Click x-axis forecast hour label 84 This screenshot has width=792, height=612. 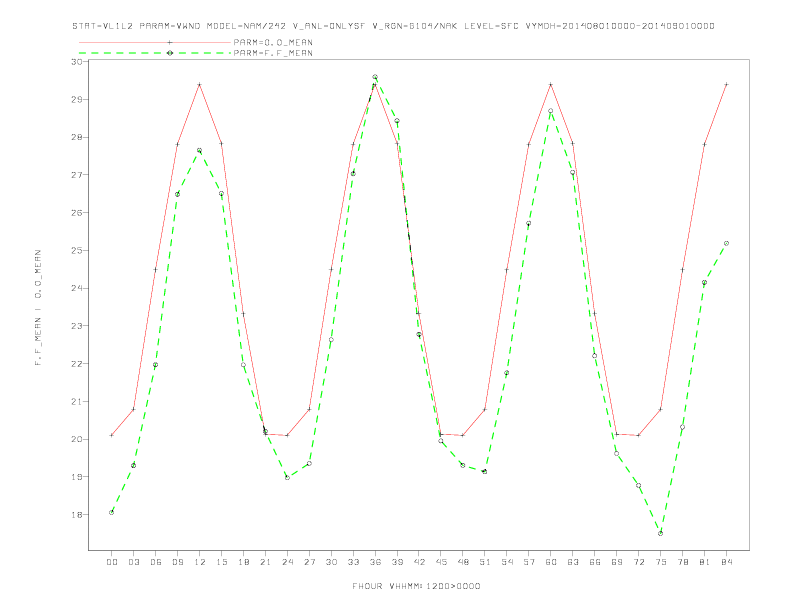[x=726, y=562]
